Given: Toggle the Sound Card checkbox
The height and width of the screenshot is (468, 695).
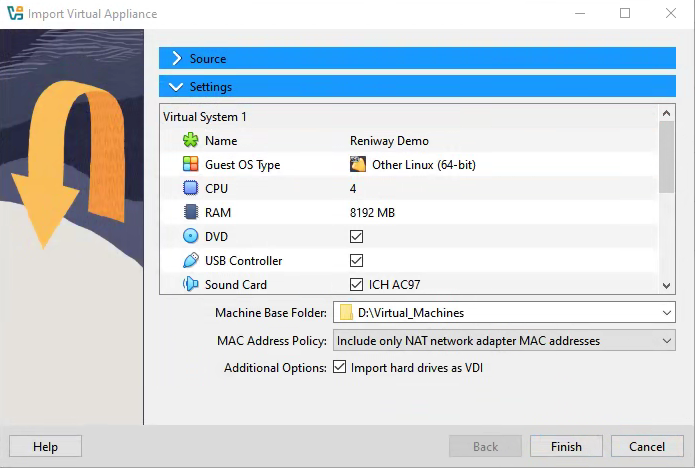Looking at the screenshot, I should tap(356, 284).
